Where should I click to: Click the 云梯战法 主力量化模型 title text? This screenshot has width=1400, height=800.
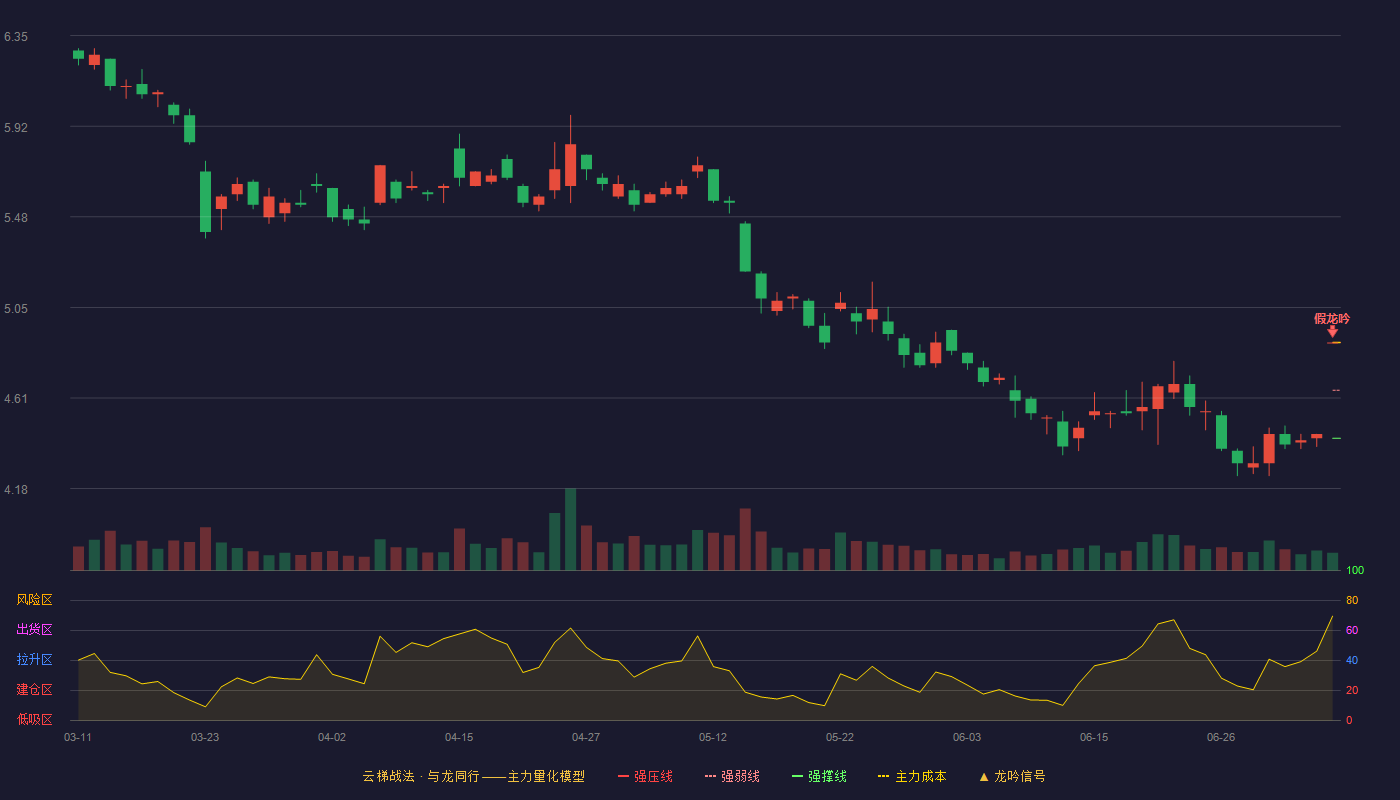coord(473,776)
